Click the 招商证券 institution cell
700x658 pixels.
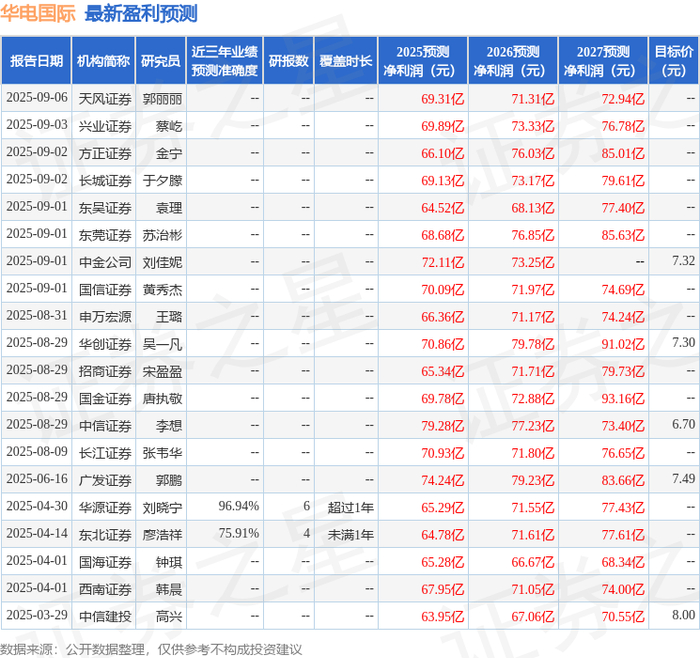(105, 371)
